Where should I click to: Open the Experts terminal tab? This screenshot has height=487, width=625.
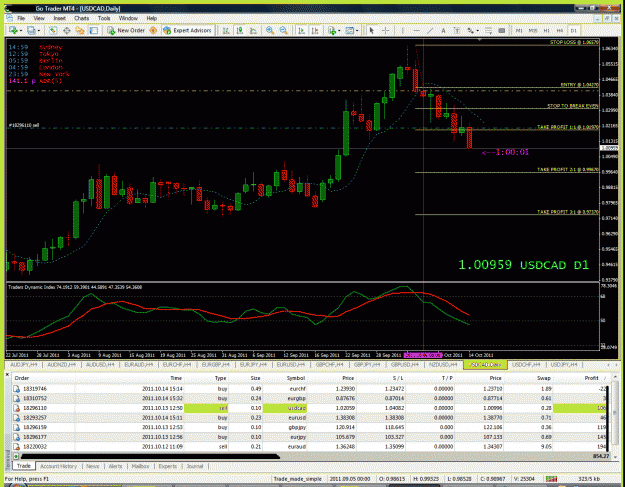(x=167, y=466)
